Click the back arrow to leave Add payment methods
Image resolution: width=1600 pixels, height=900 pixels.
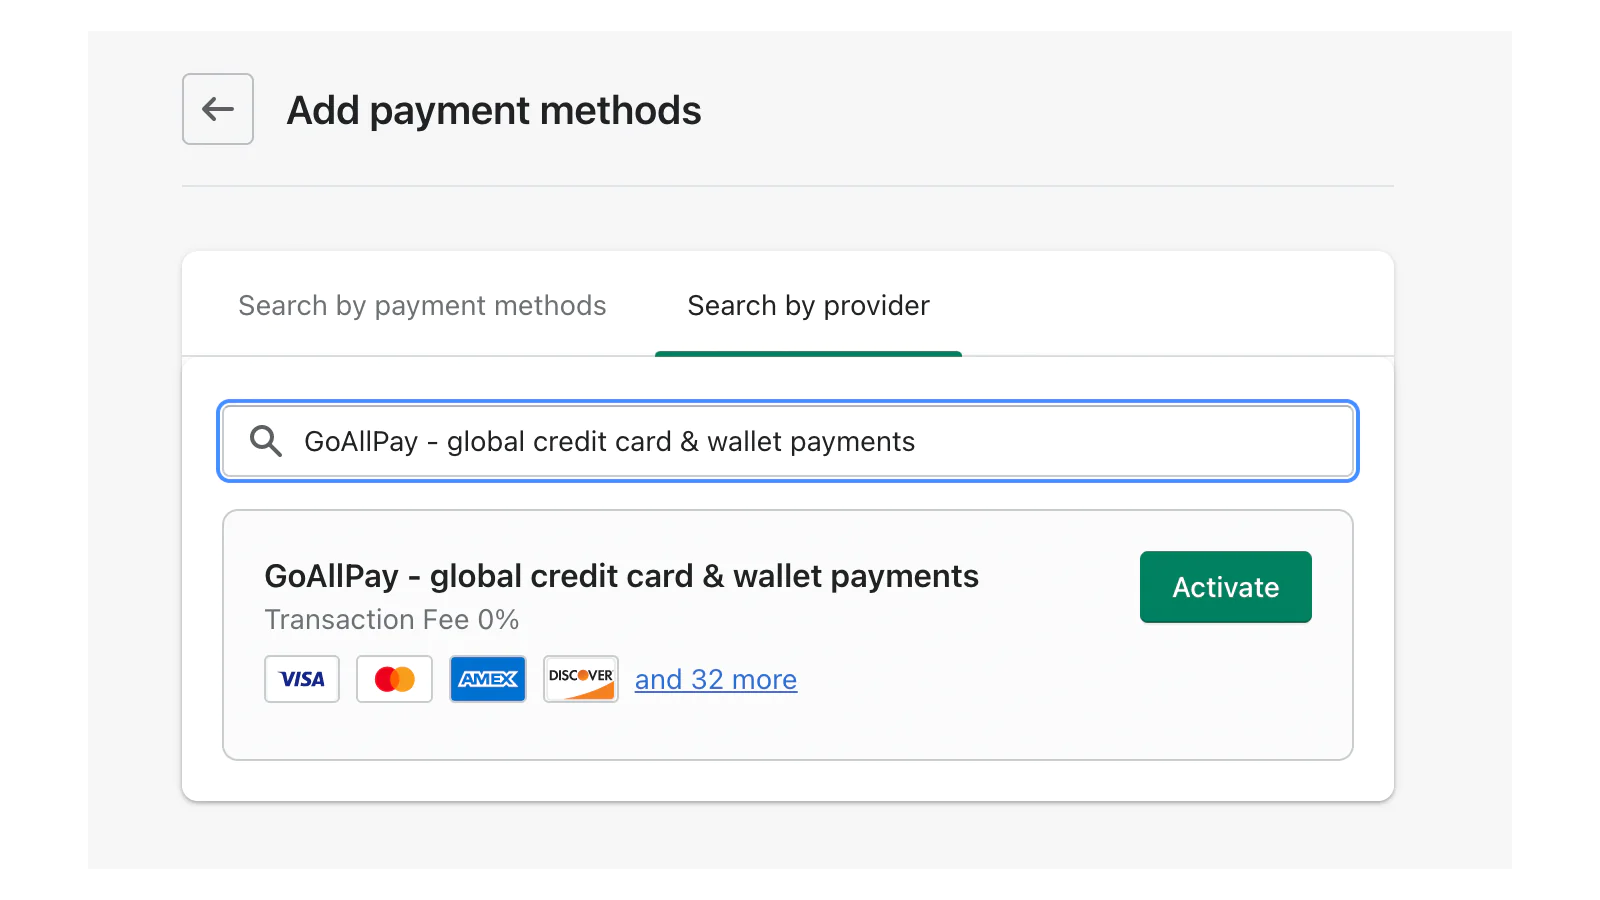pyautogui.click(x=217, y=109)
